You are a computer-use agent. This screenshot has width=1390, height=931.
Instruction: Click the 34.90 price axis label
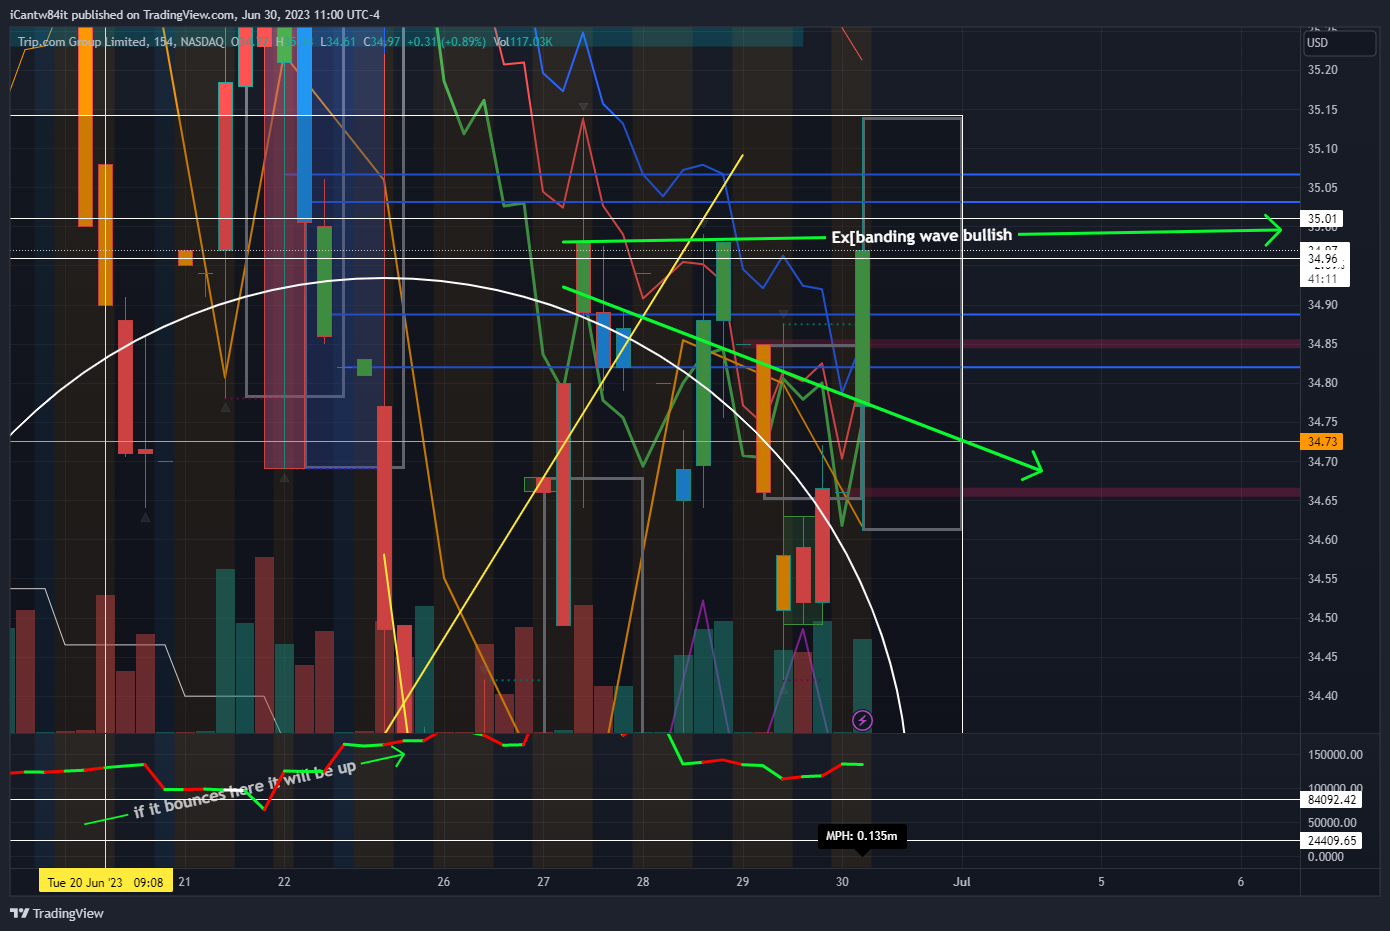coord(1322,305)
